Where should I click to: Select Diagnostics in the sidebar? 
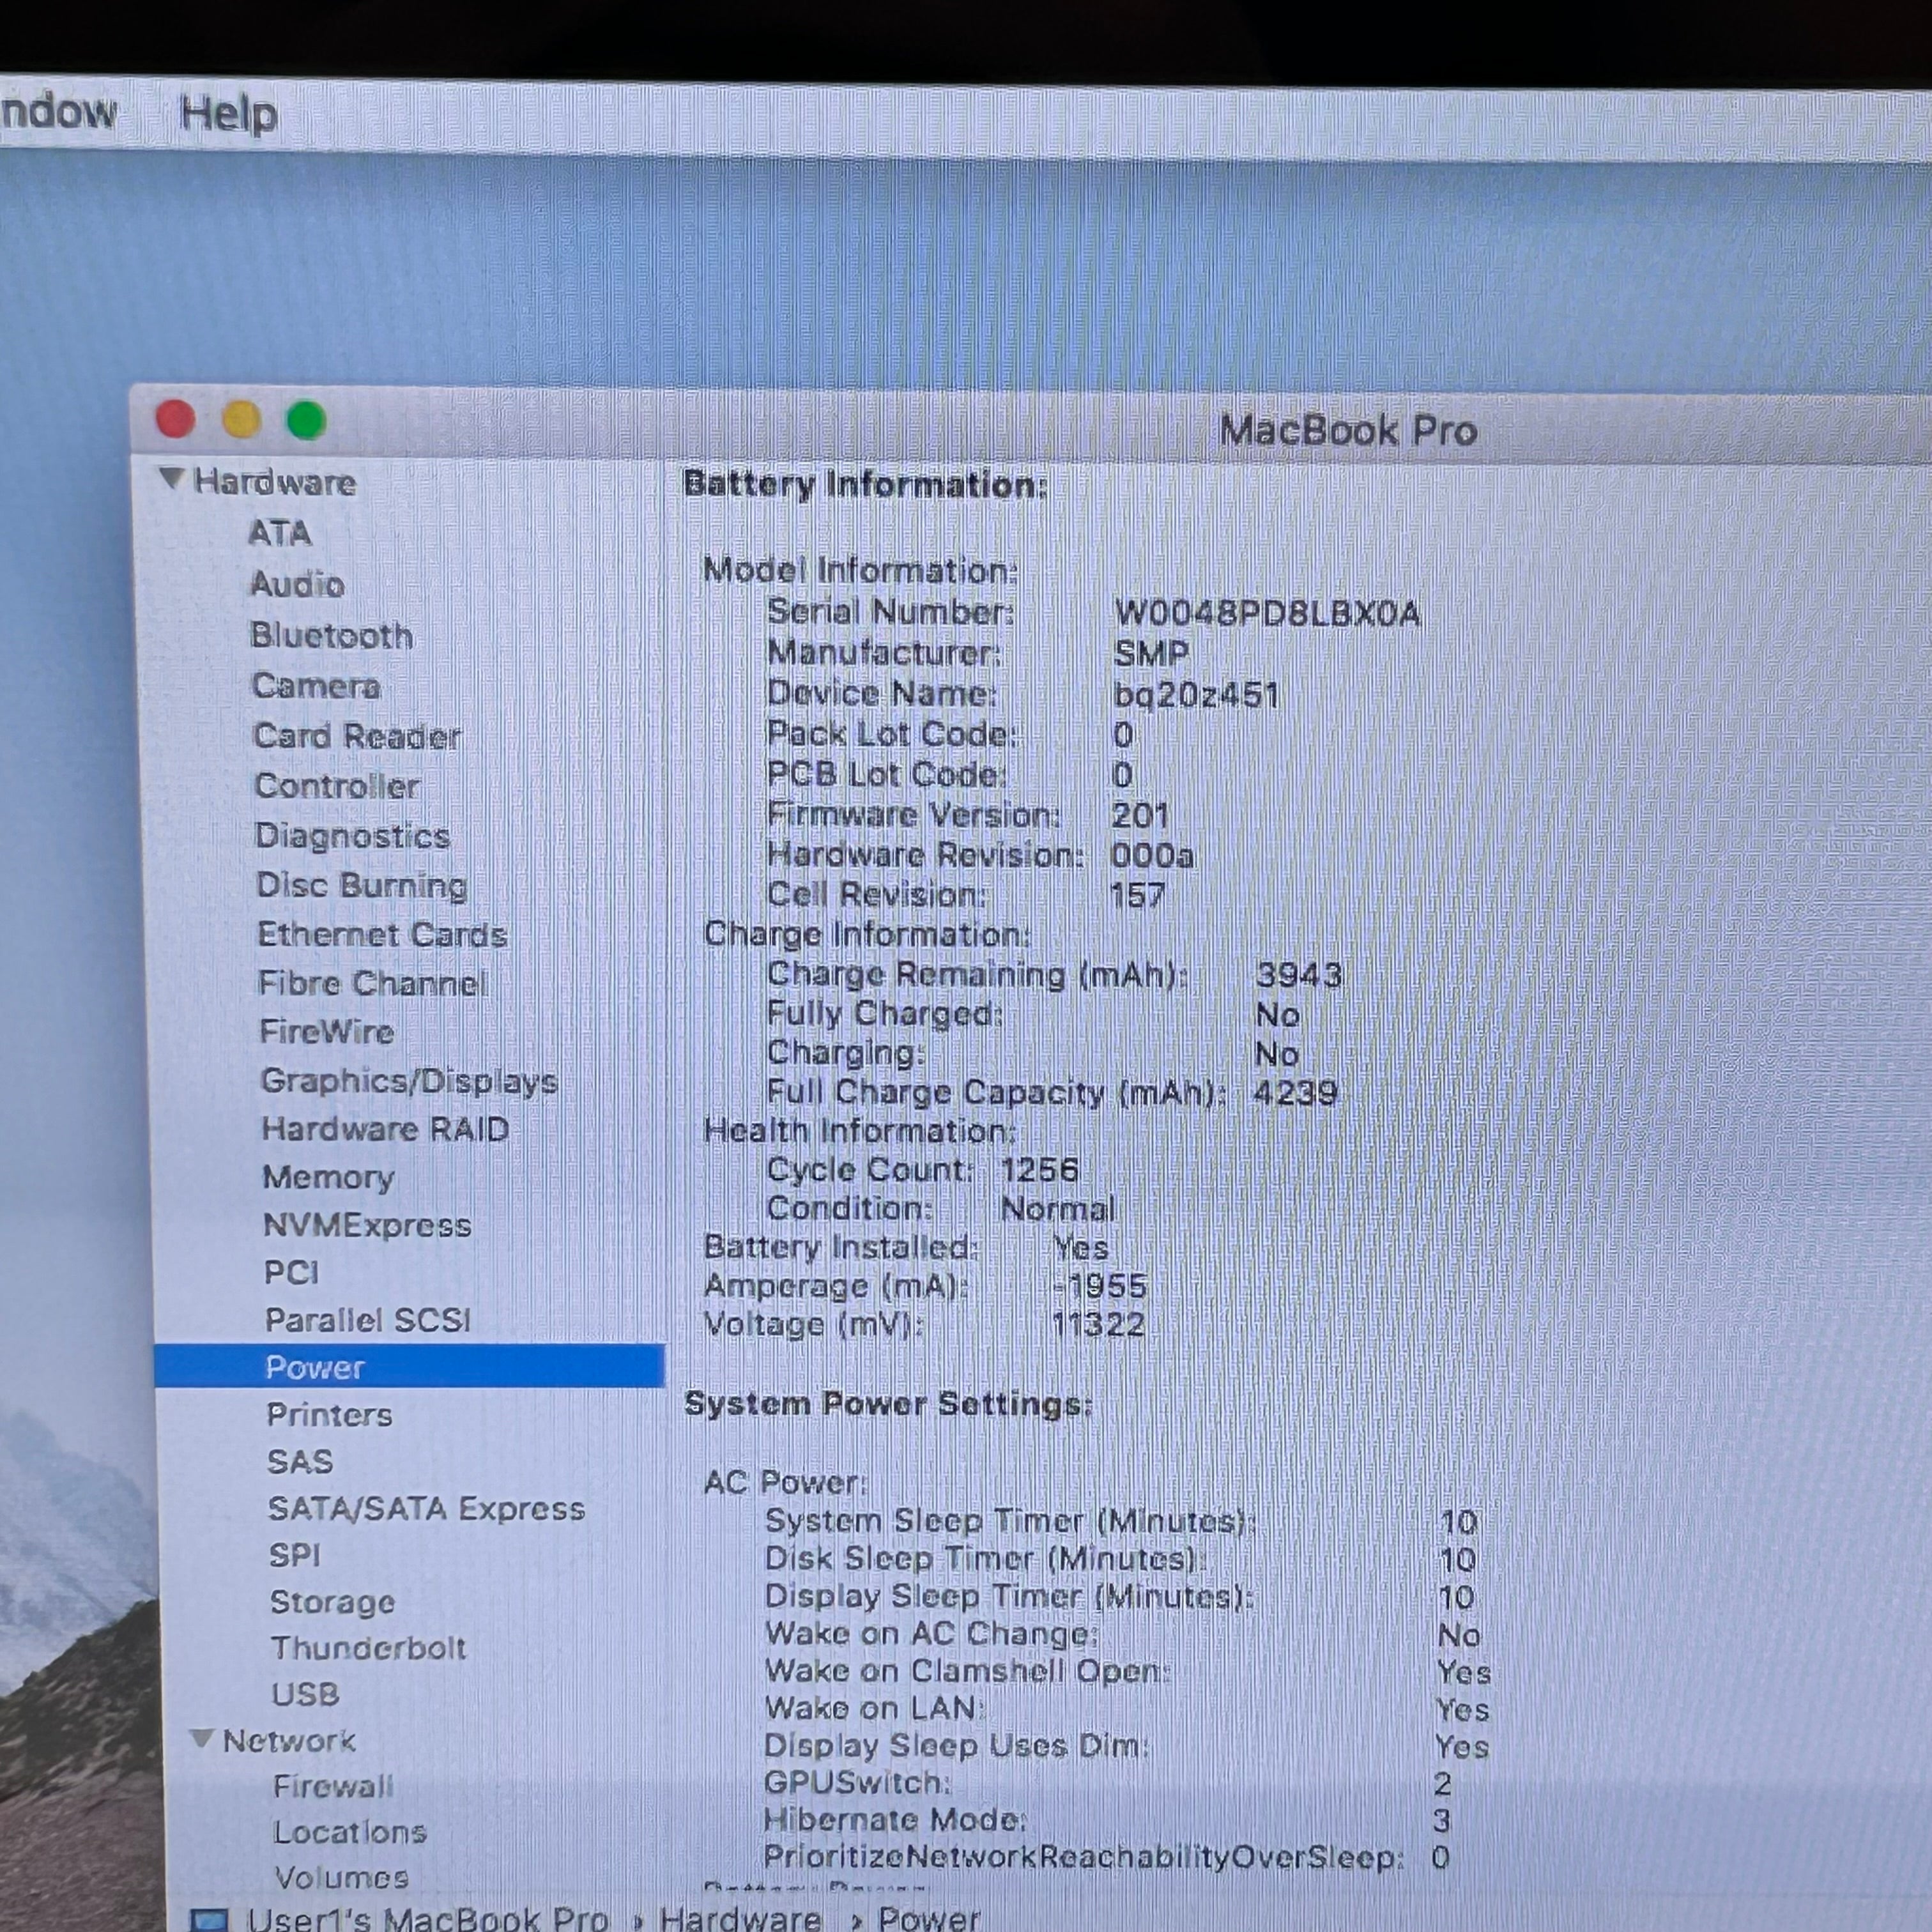coord(352,836)
